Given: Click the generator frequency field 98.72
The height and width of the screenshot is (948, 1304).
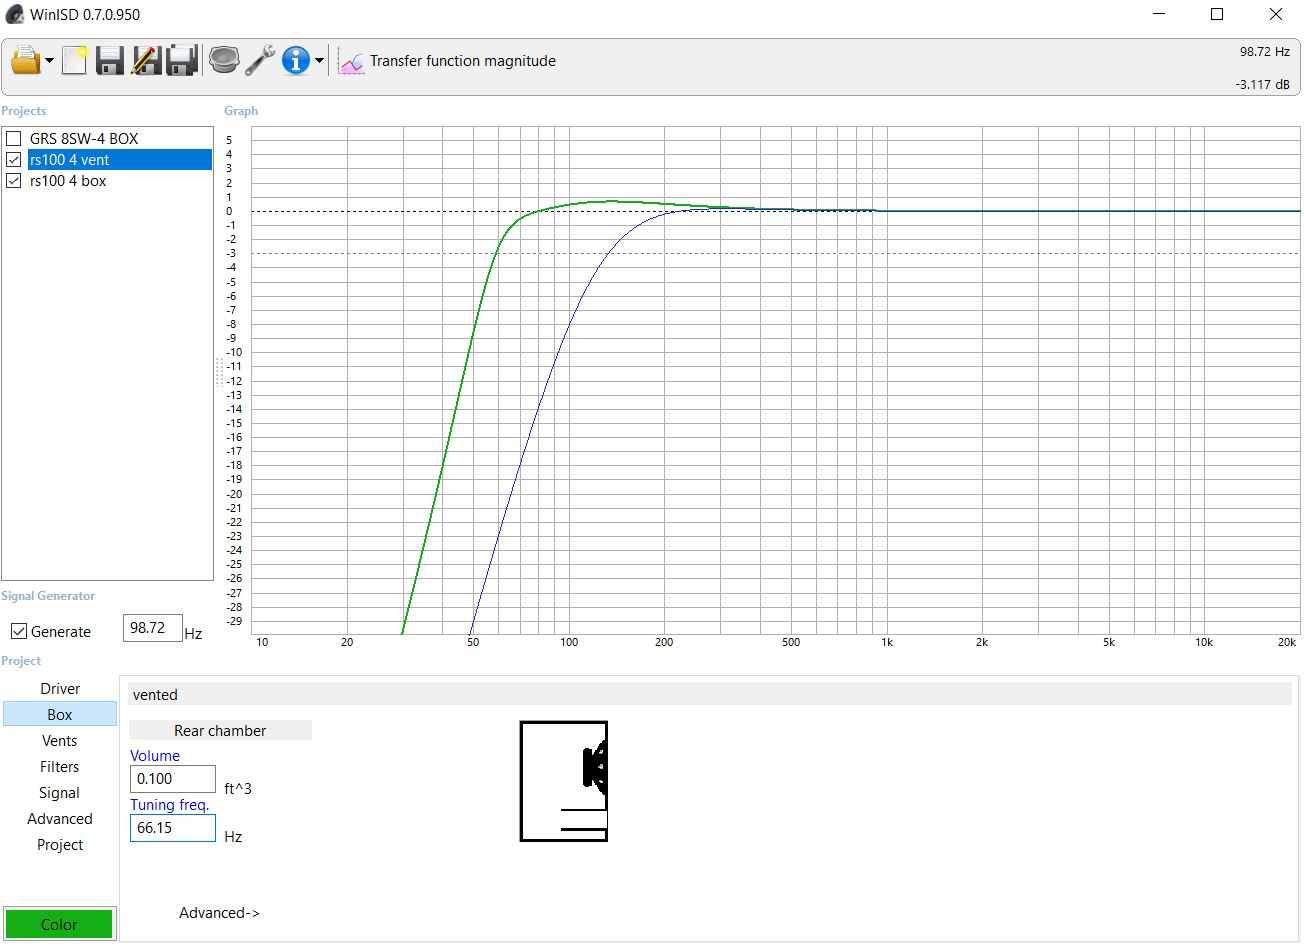Looking at the screenshot, I should click(x=153, y=628).
